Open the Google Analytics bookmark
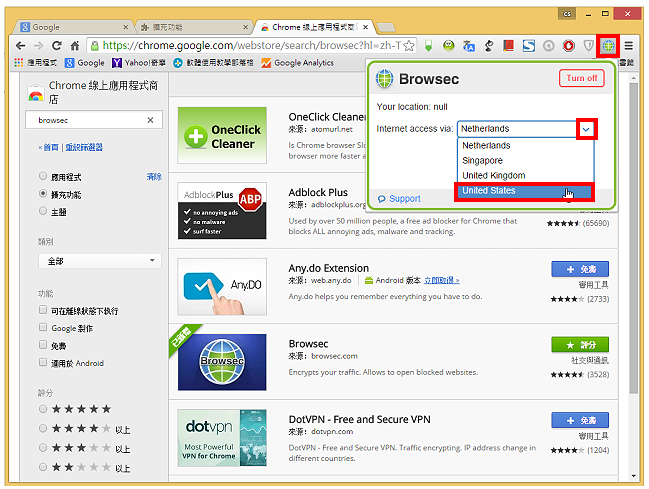 click(x=297, y=63)
